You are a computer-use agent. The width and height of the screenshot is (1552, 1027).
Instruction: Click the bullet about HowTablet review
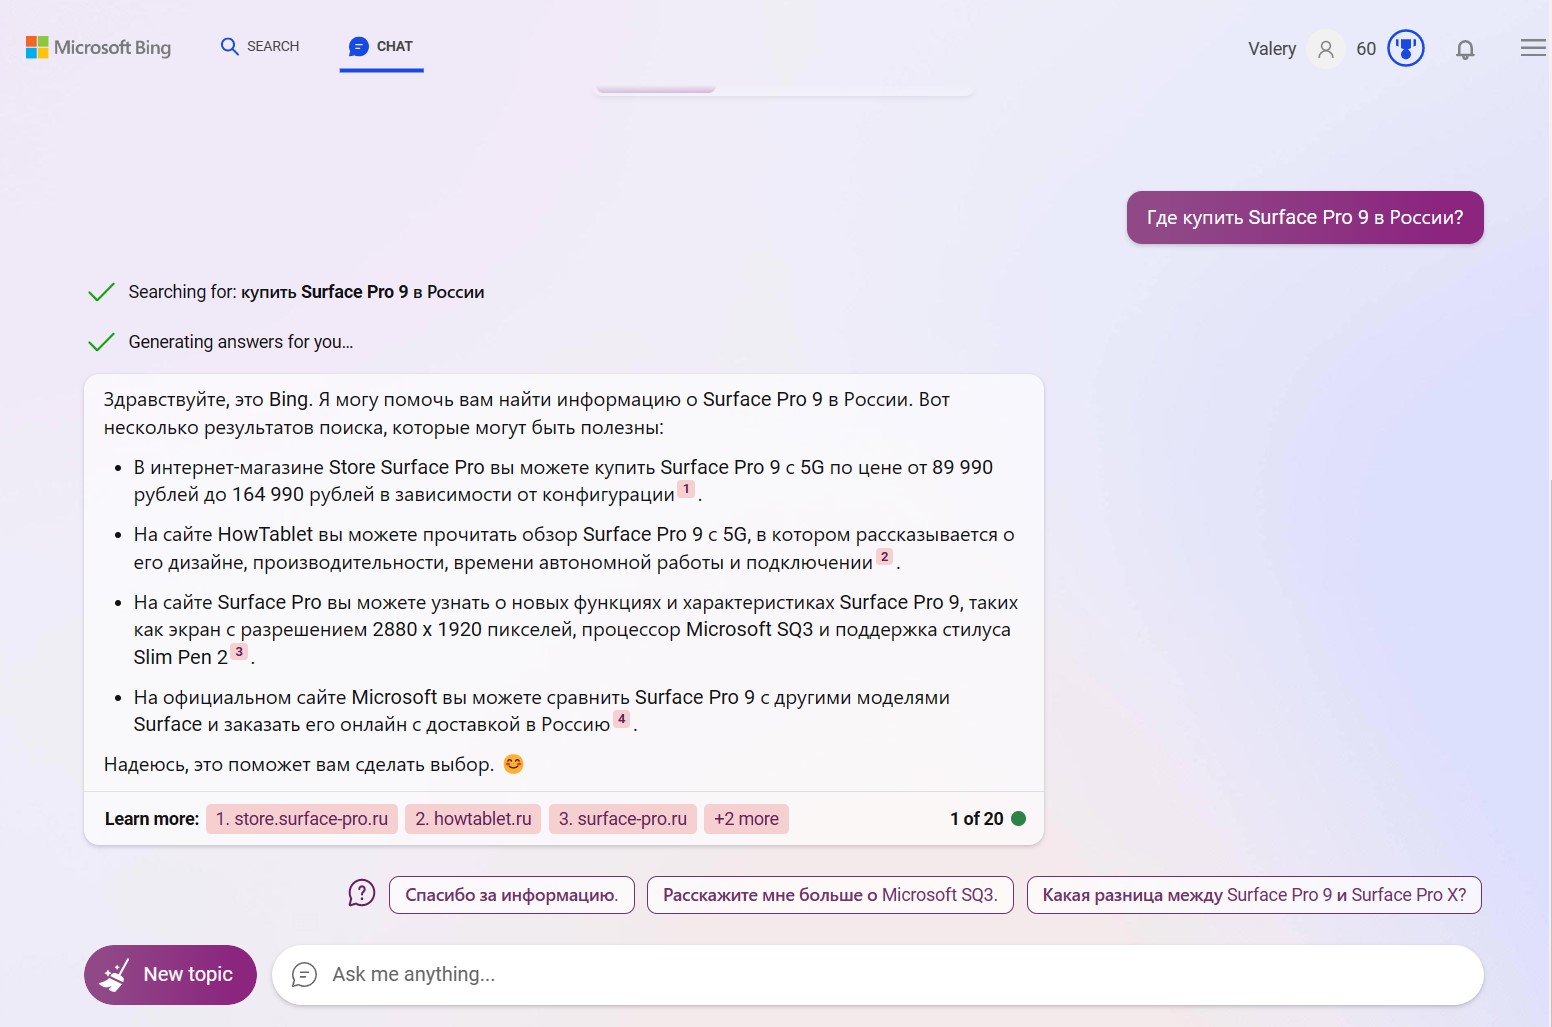coord(574,548)
